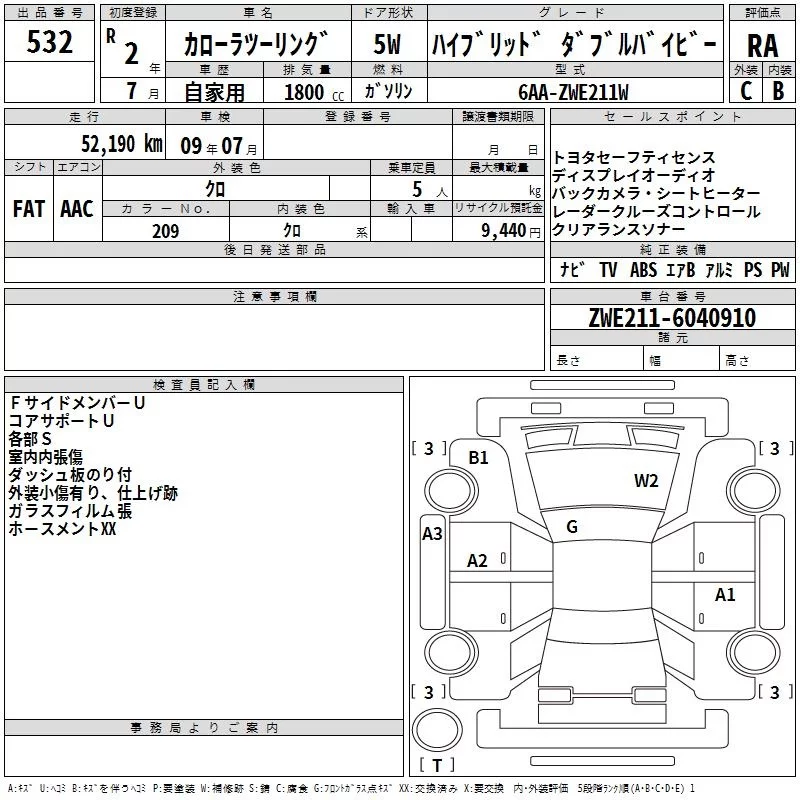Select the model code 6AA-ZWE211W
This screenshot has height=800, width=800.
[574, 92]
